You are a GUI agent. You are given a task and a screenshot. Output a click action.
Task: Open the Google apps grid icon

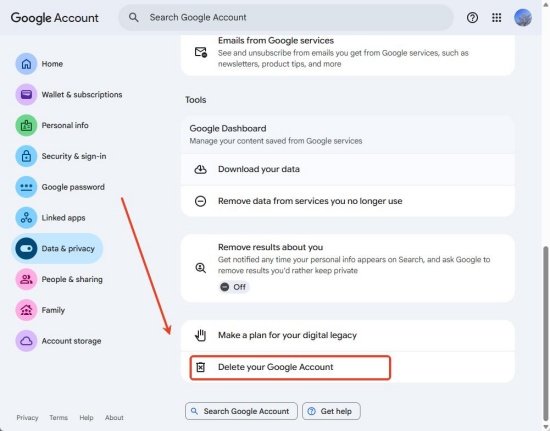(496, 18)
